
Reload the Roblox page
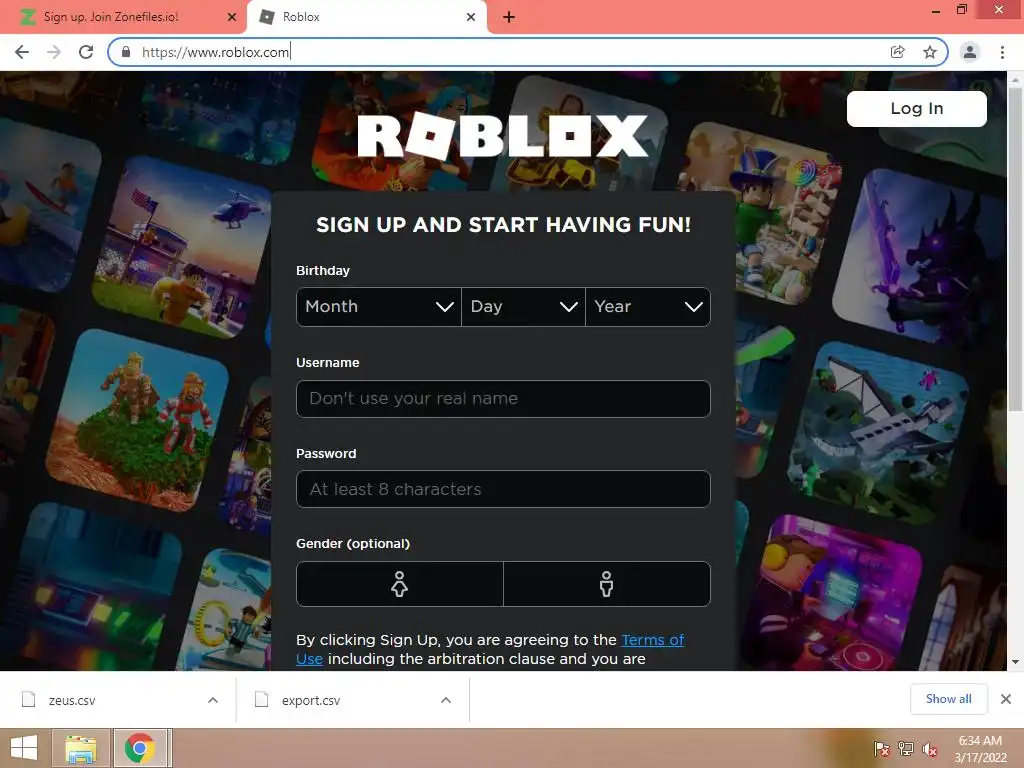tap(86, 52)
